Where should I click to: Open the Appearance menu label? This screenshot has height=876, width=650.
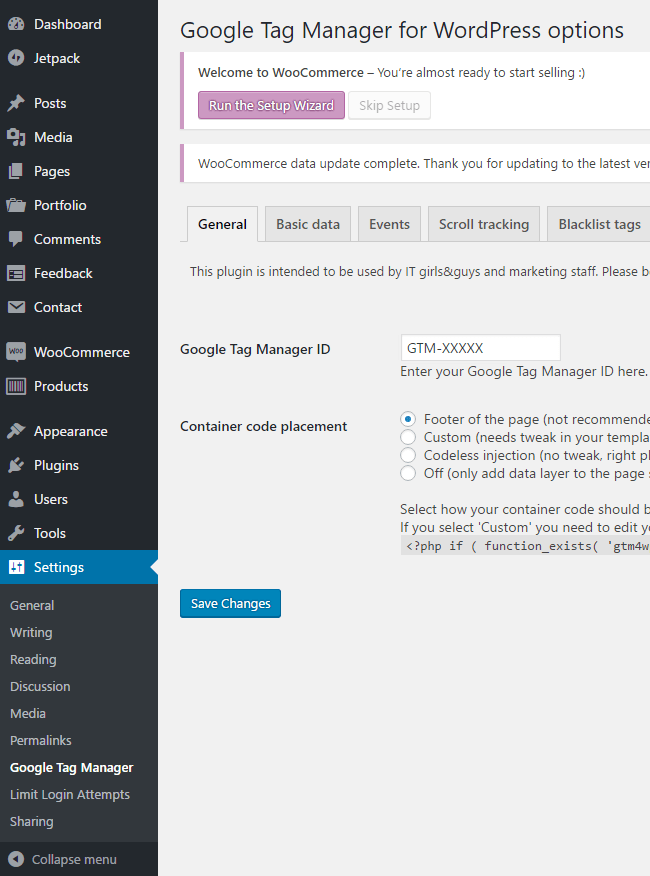(70, 431)
